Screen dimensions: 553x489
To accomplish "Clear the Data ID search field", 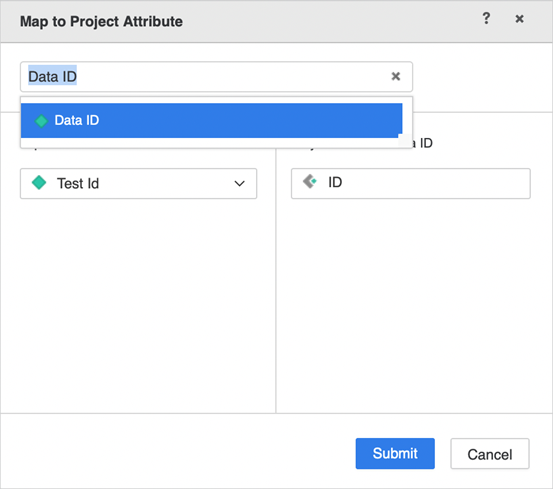I will click(x=396, y=76).
